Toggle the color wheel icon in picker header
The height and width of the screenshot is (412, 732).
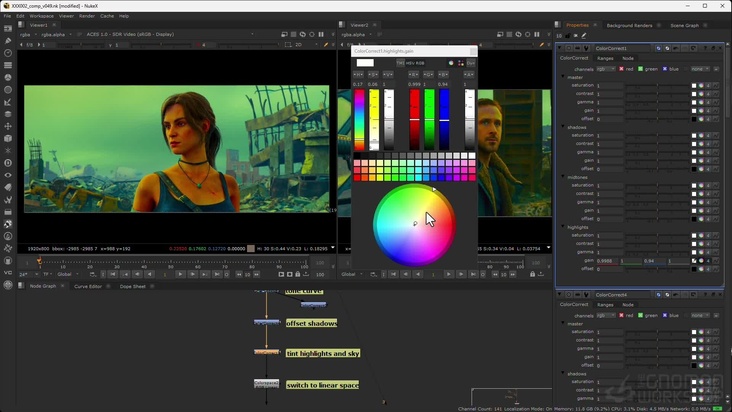point(451,63)
